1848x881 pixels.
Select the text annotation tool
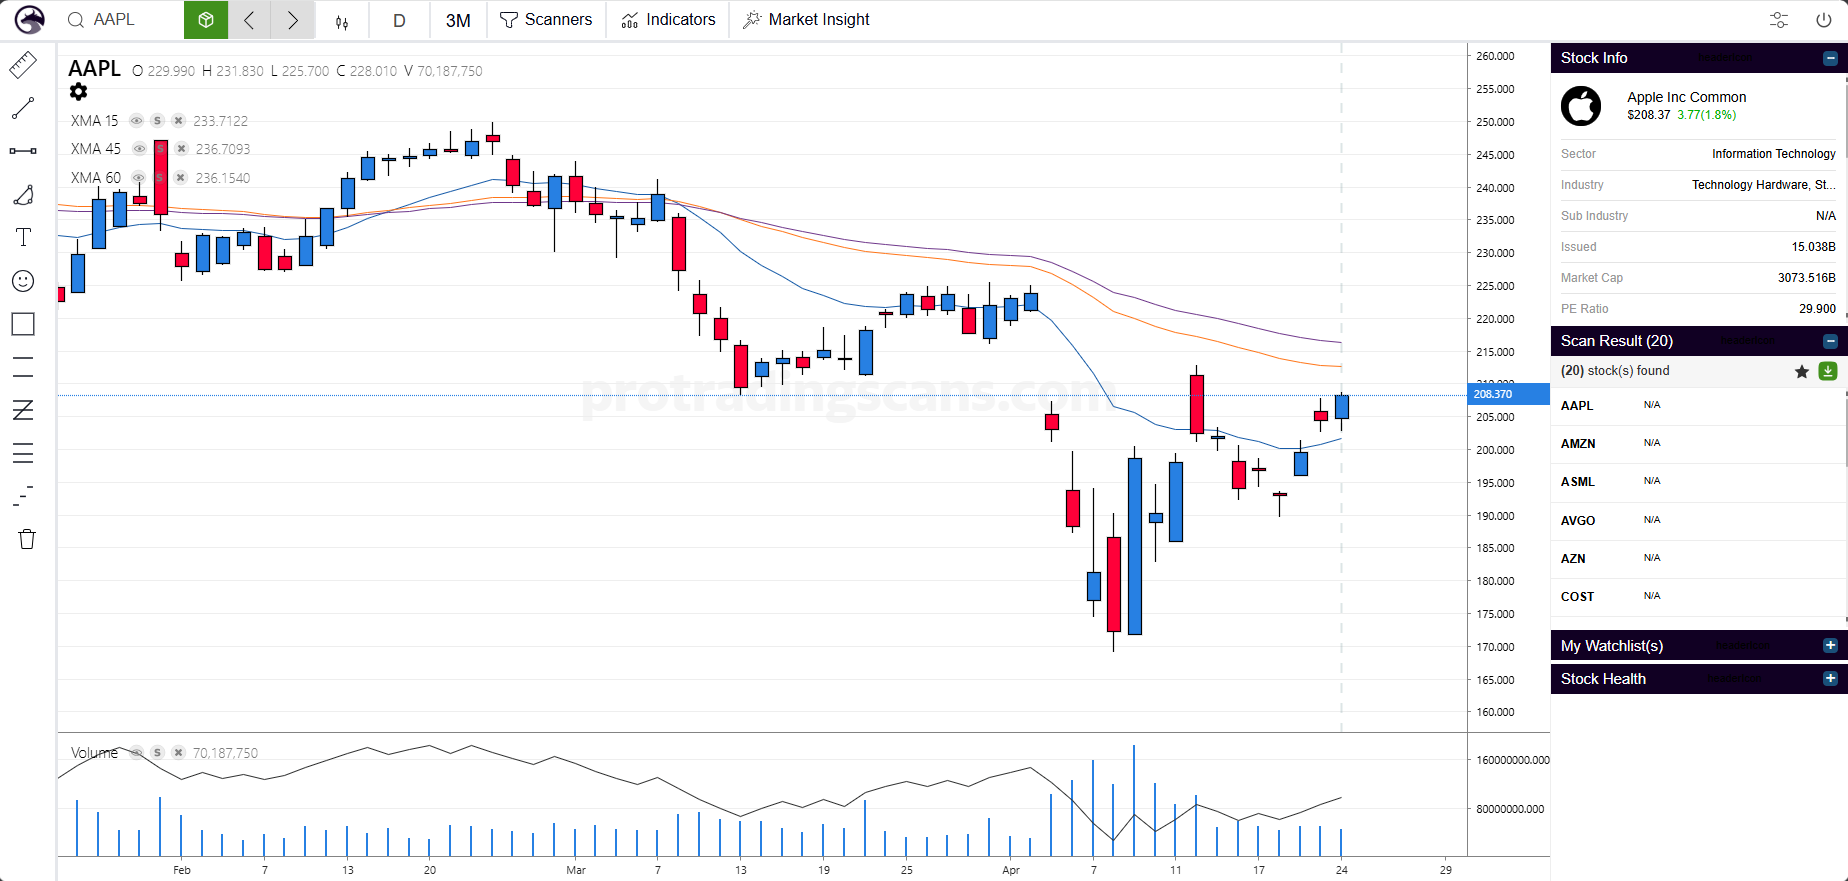pos(23,237)
